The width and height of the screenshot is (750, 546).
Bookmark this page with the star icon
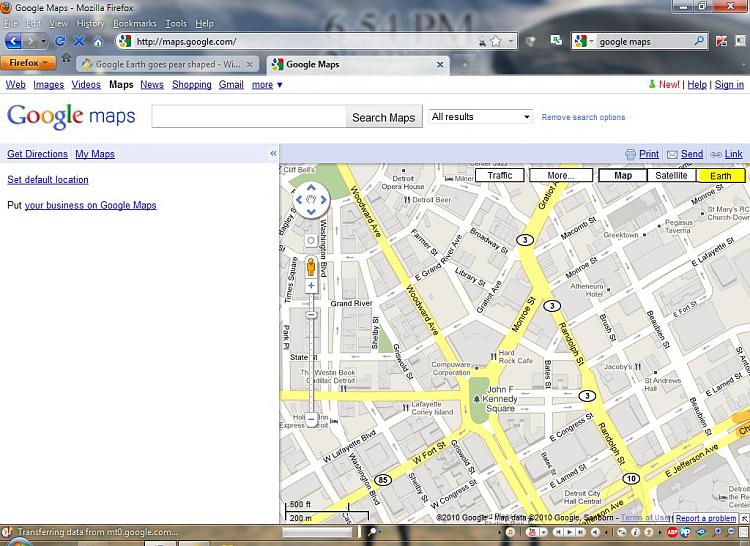coord(496,42)
